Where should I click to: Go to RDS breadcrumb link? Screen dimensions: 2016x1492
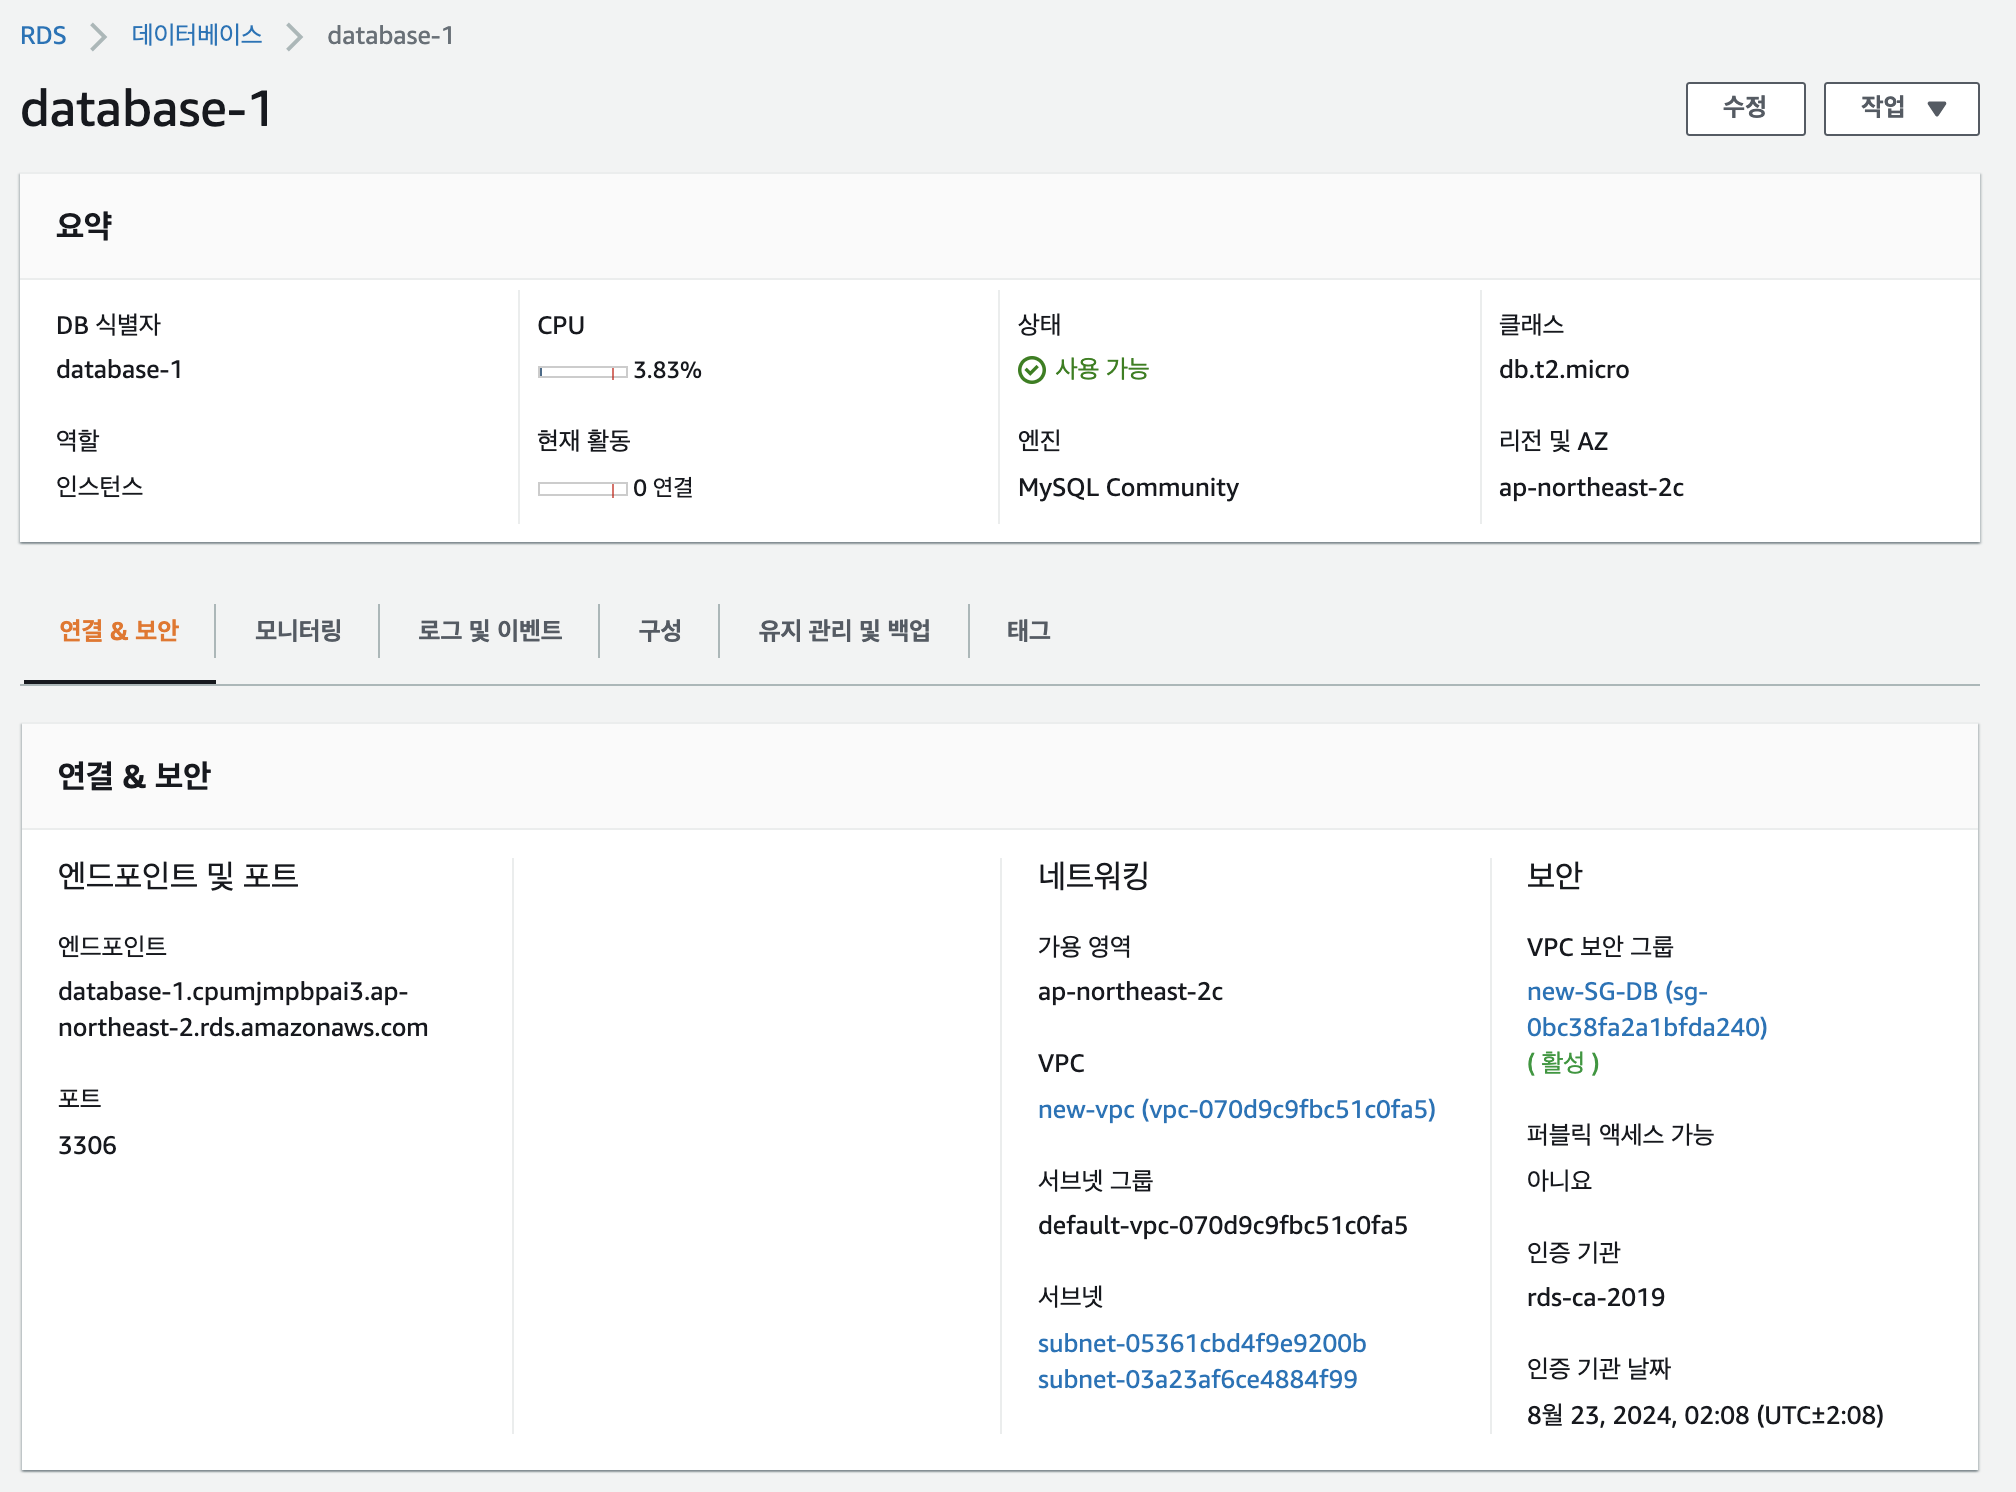(x=43, y=36)
